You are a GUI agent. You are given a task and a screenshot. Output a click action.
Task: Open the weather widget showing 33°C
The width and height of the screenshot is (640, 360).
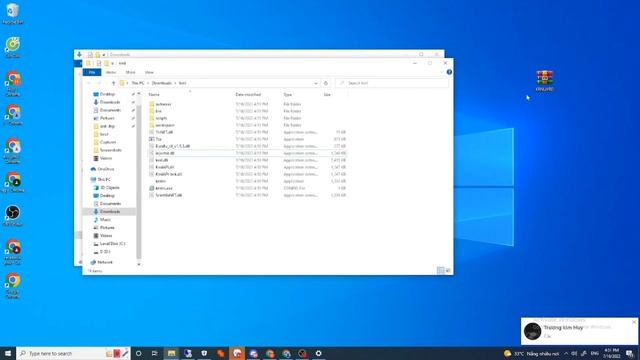531,353
